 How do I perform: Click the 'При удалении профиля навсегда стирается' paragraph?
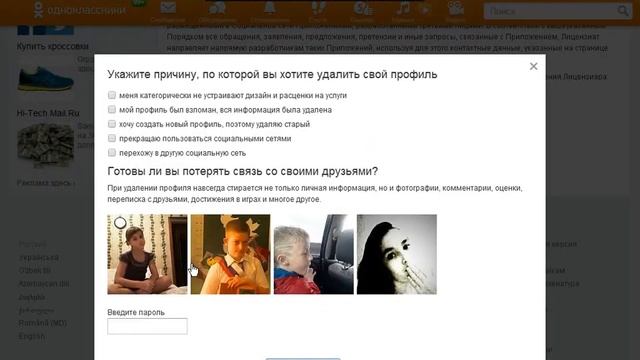(315, 193)
